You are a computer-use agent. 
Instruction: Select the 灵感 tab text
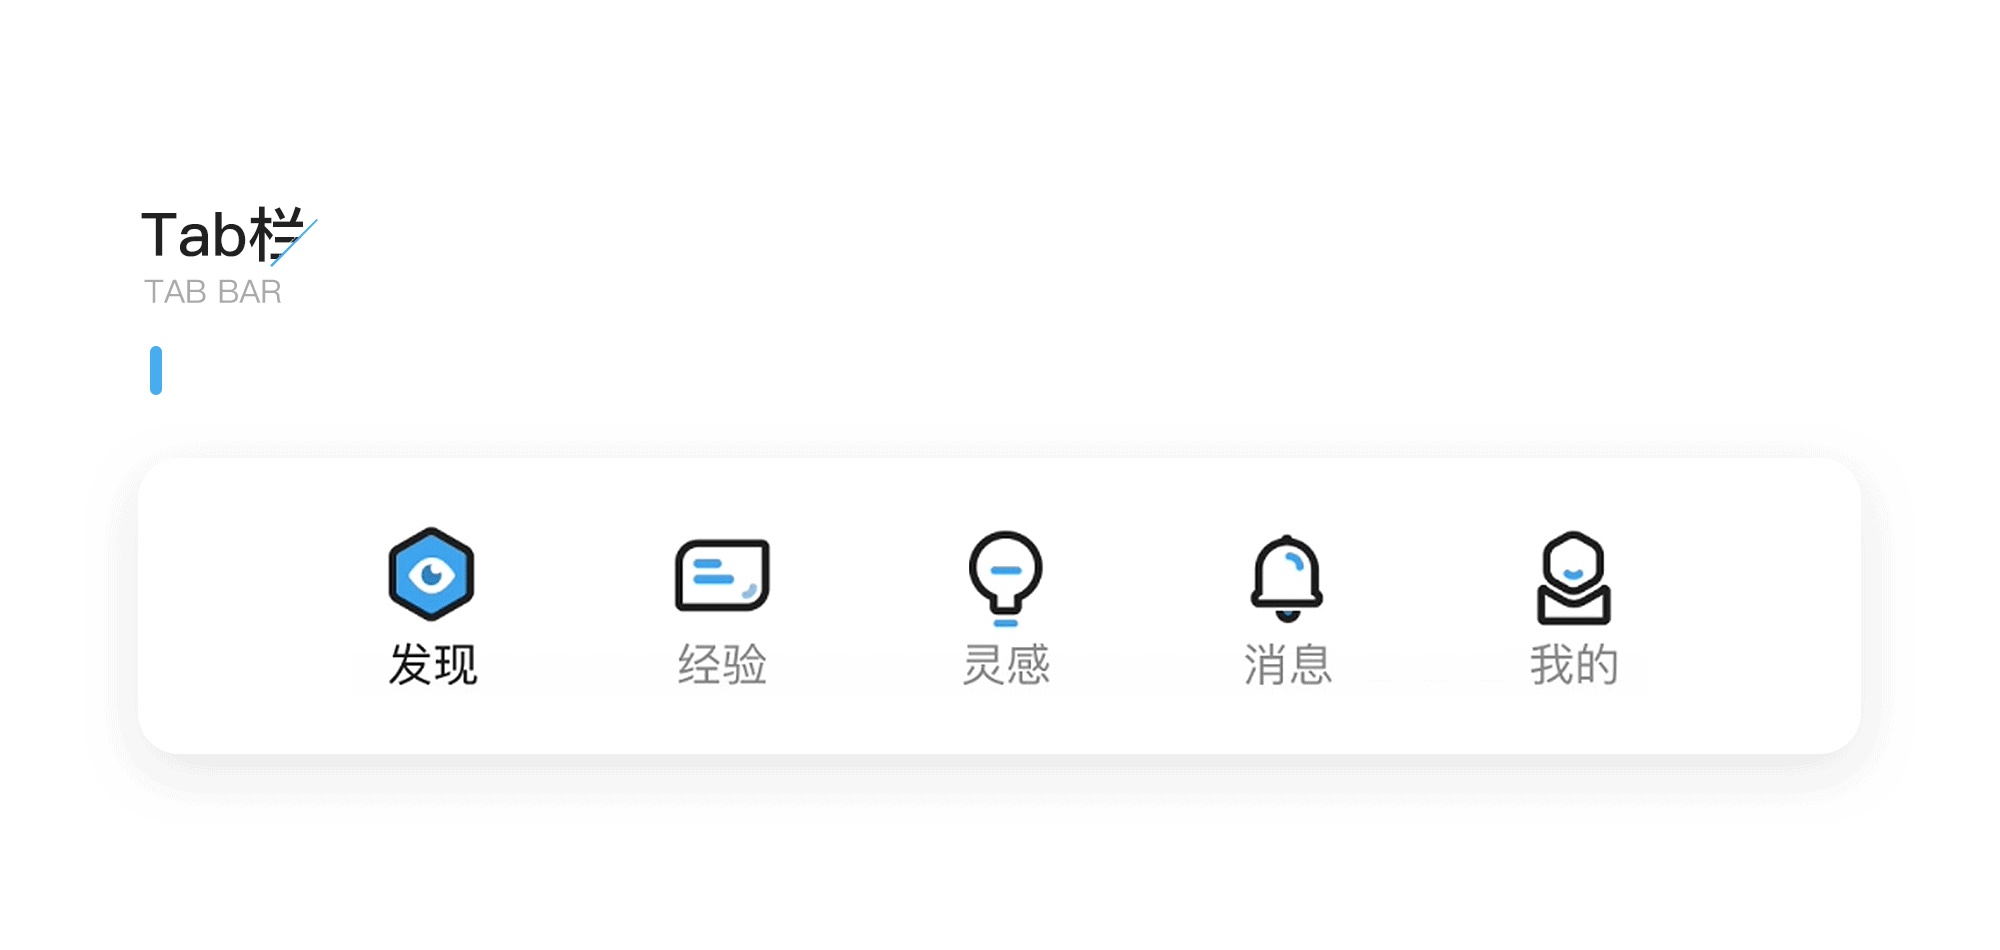click(x=1006, y=665)
